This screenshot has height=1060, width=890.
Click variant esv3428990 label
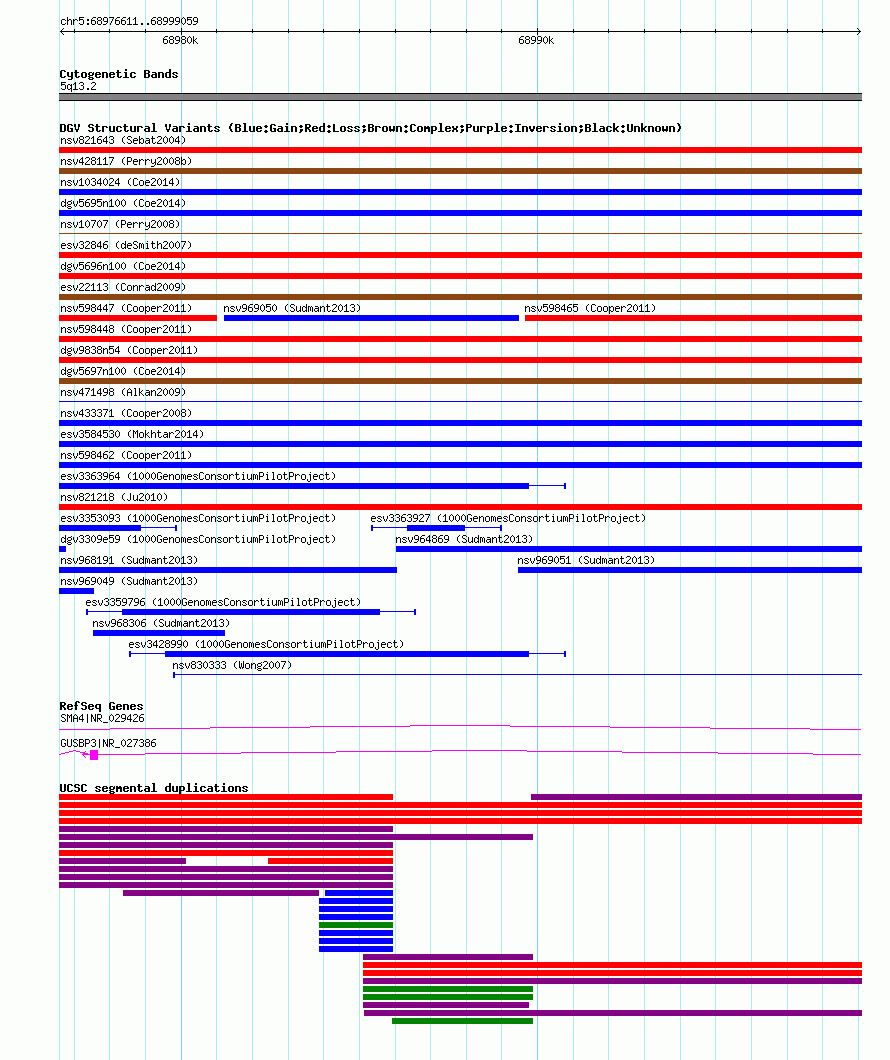tap(266, 644)
